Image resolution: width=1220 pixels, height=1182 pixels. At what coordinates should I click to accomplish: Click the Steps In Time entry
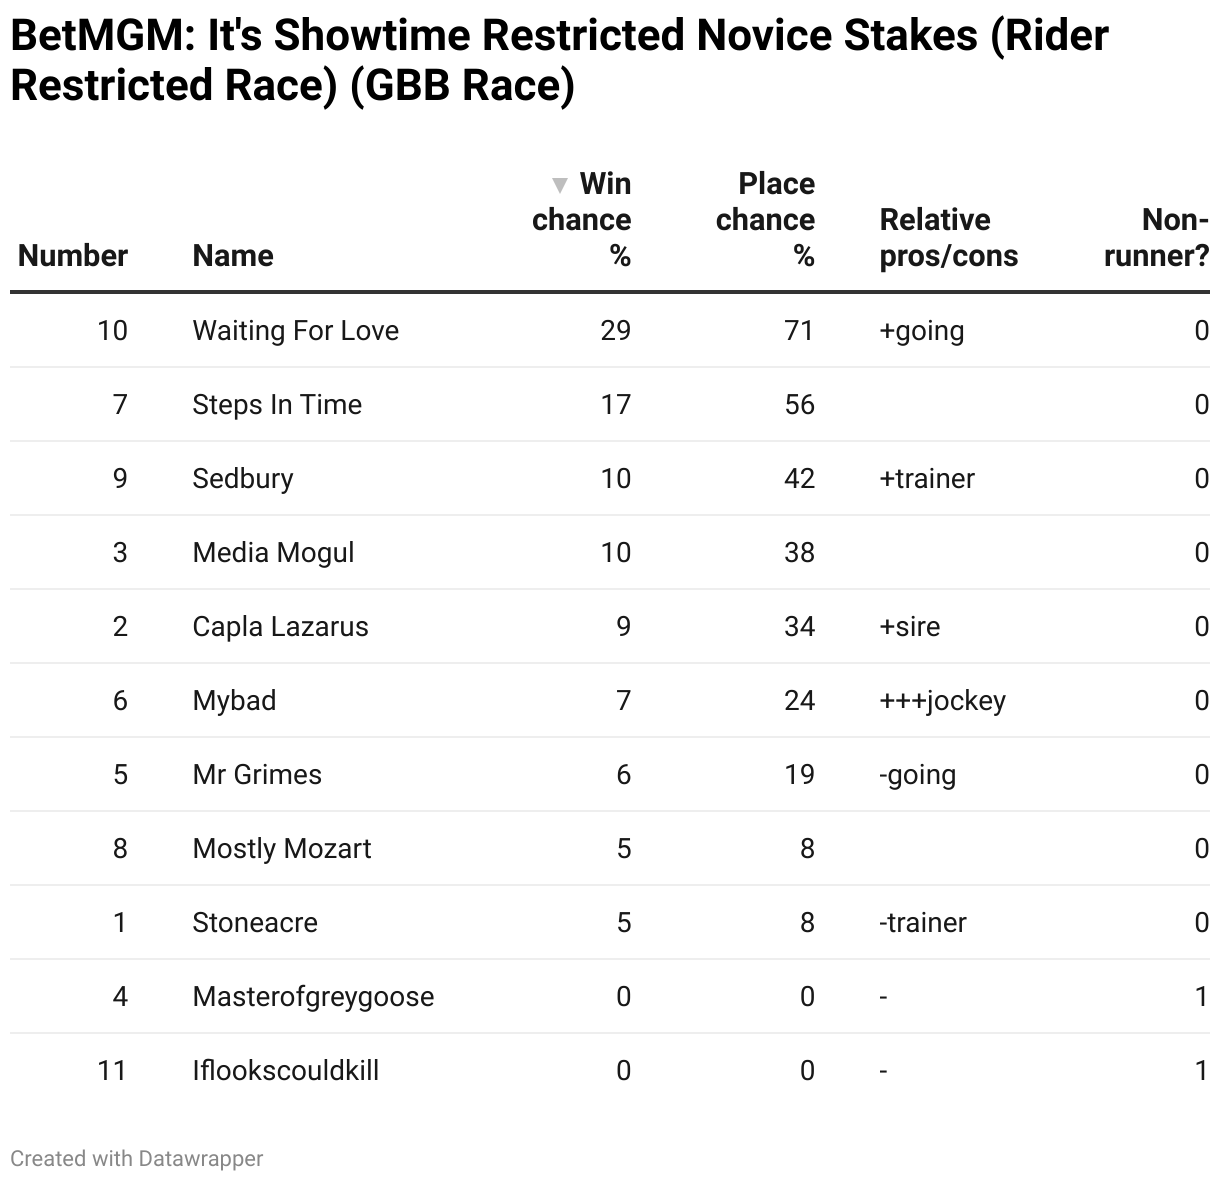coord(277,405)
